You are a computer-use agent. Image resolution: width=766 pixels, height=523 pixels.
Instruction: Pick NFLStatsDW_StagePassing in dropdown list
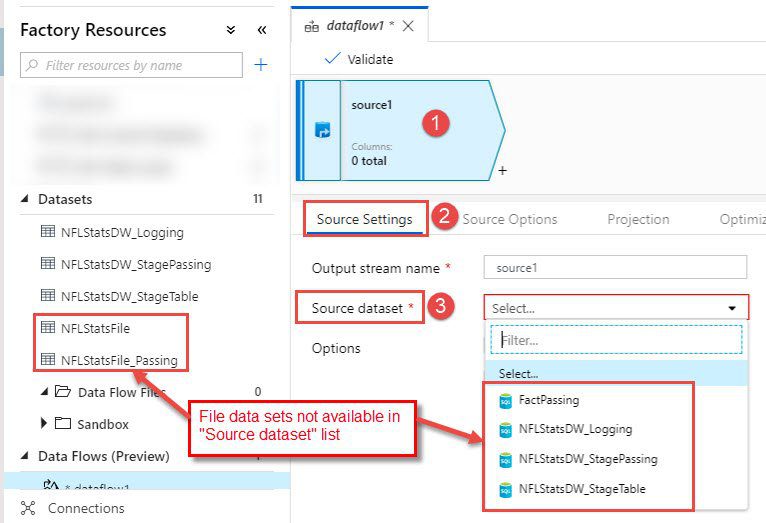[x=588, y=459]
